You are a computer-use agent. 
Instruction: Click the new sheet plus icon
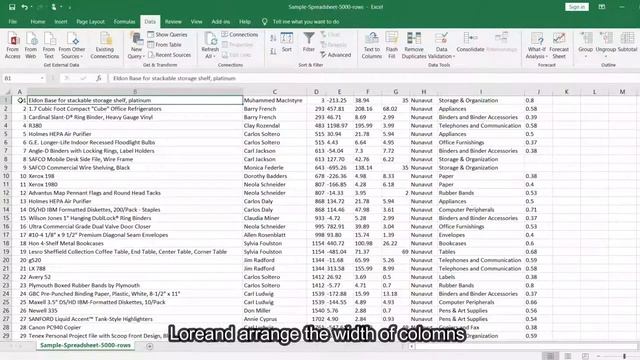pyautogui.click(x=150, y=347)
